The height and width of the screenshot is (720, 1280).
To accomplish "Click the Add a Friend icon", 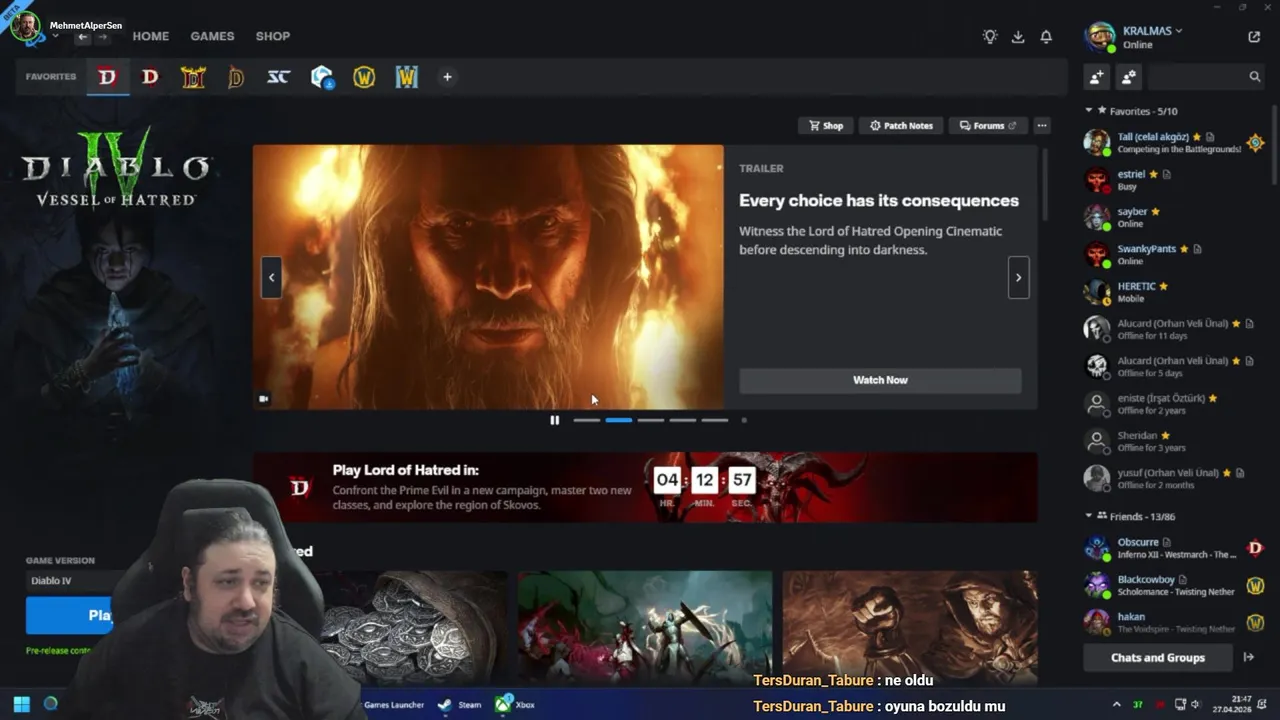I will [1097, 77].
